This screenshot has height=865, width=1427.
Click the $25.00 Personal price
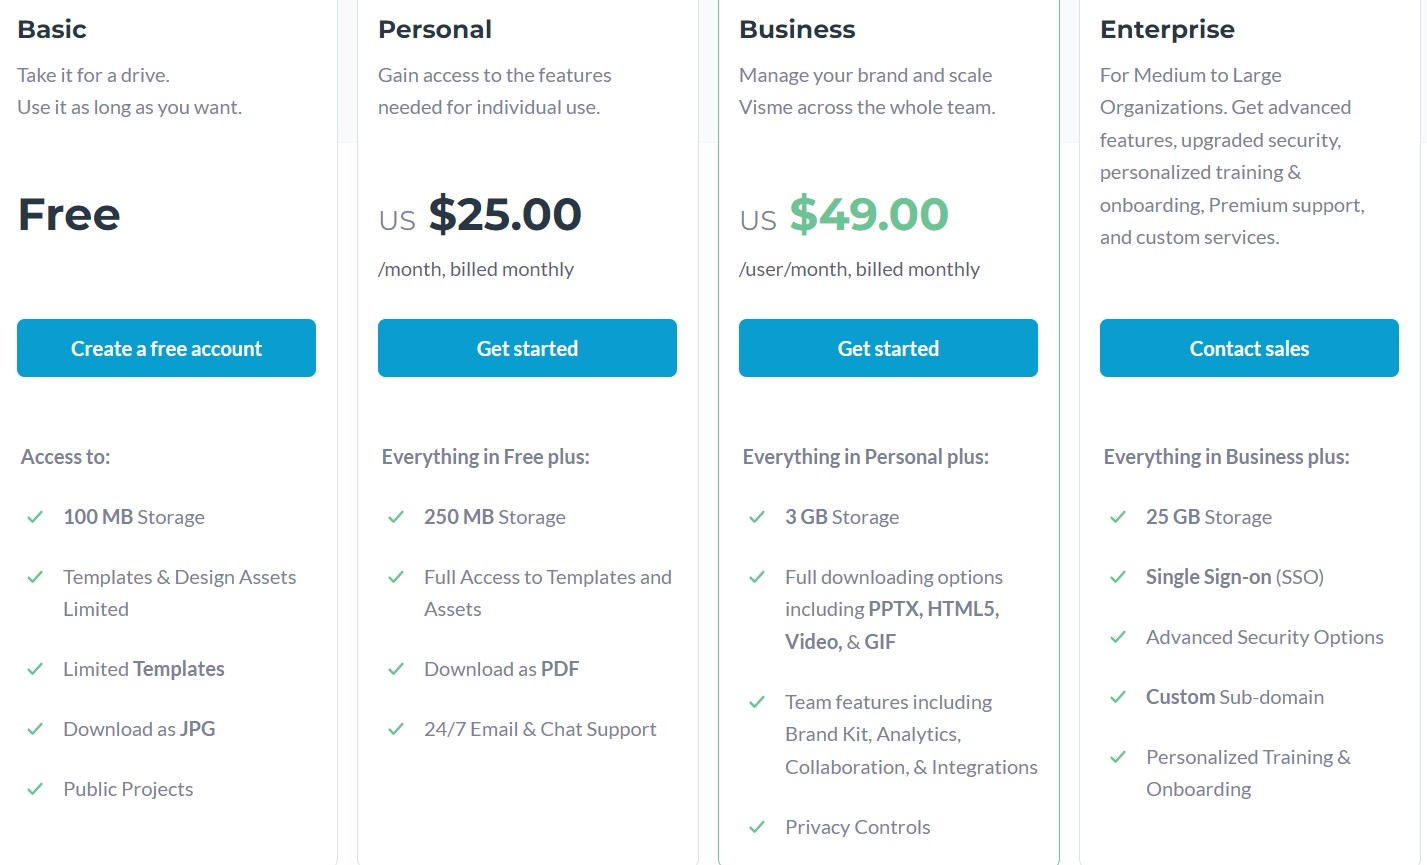[x=505, y=215]
